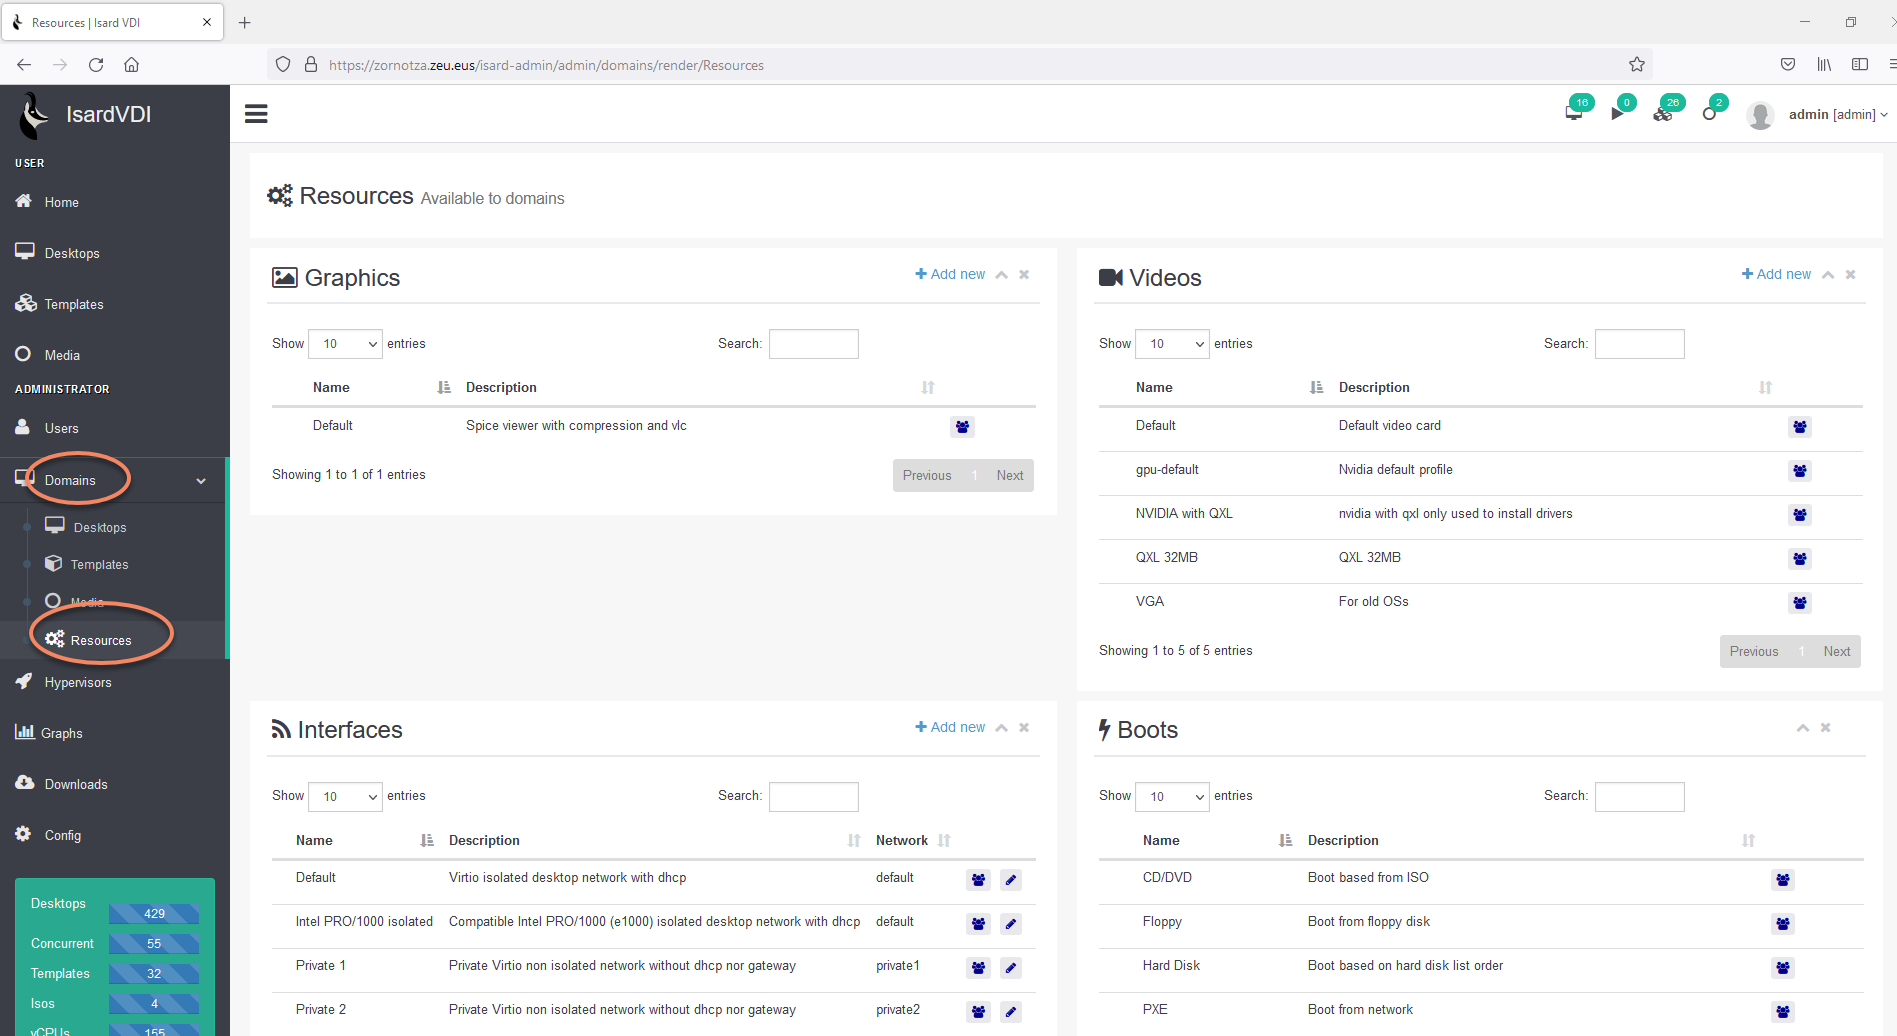Reload the browser page
The height and width of the screenshot is (1036, 1897).
coord(96,65)
